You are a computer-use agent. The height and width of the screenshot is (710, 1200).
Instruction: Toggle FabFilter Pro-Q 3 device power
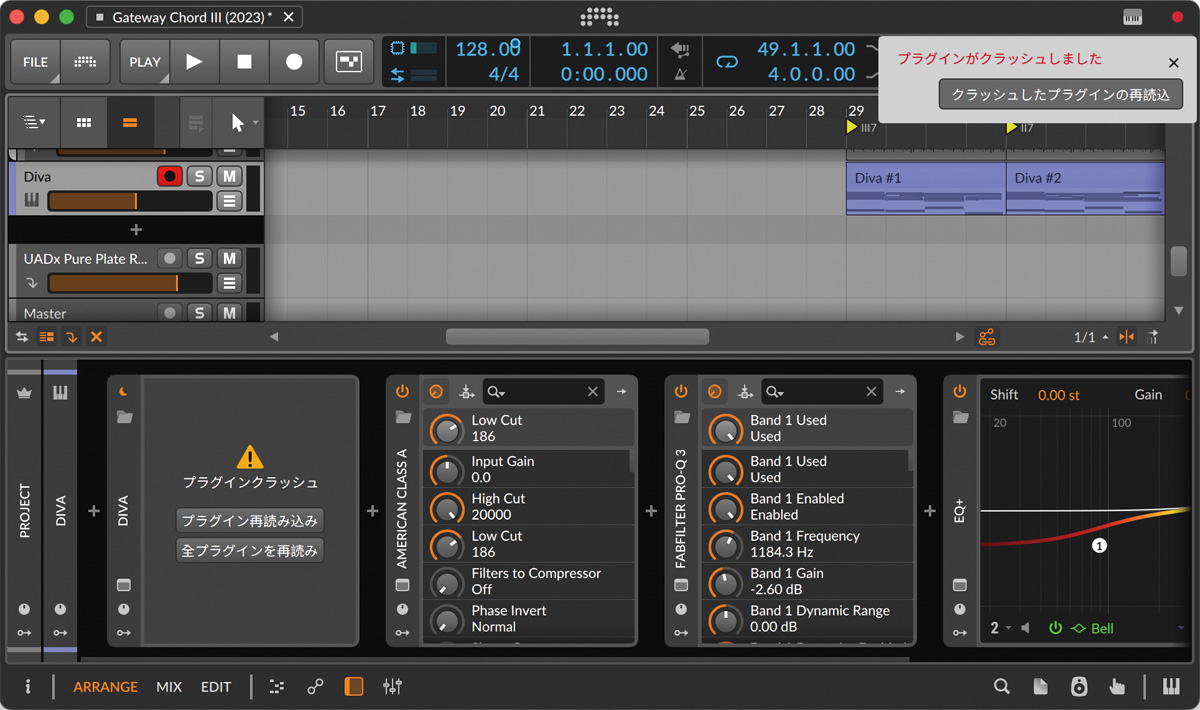coord(682,392)
